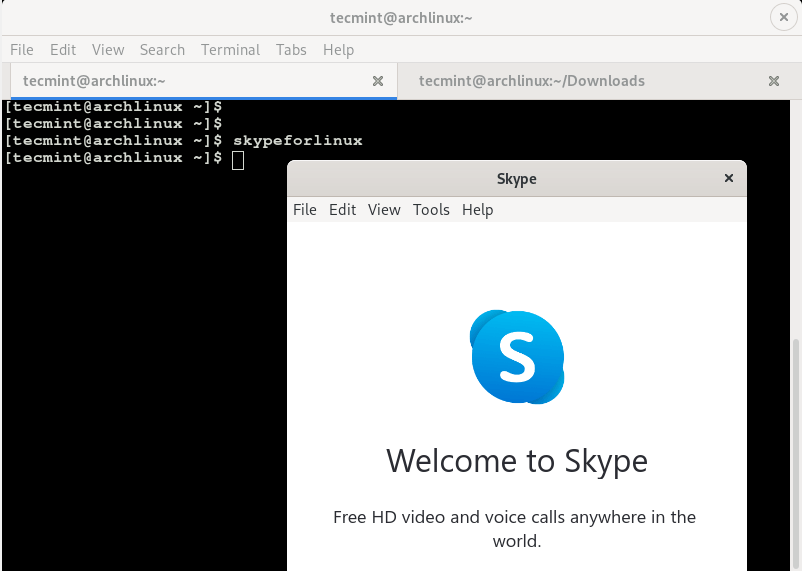
Task: Close the ~/Downloads terminal tab
Action: 774,81
